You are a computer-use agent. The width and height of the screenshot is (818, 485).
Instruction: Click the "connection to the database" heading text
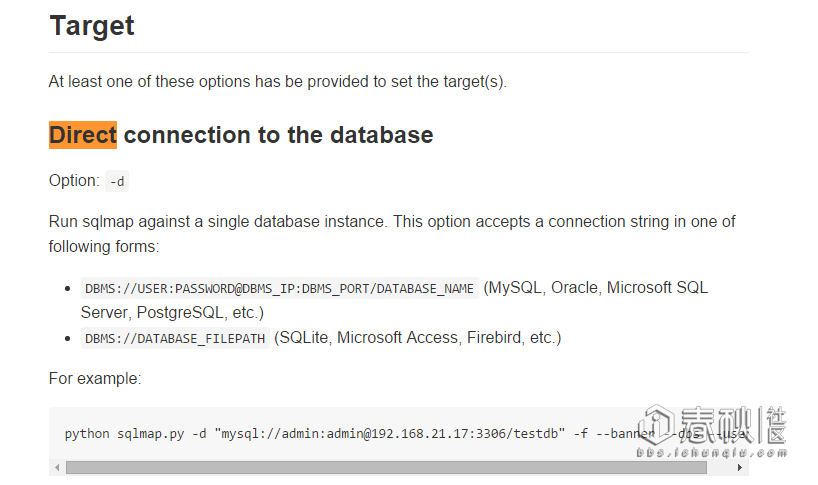click(278, 135)
